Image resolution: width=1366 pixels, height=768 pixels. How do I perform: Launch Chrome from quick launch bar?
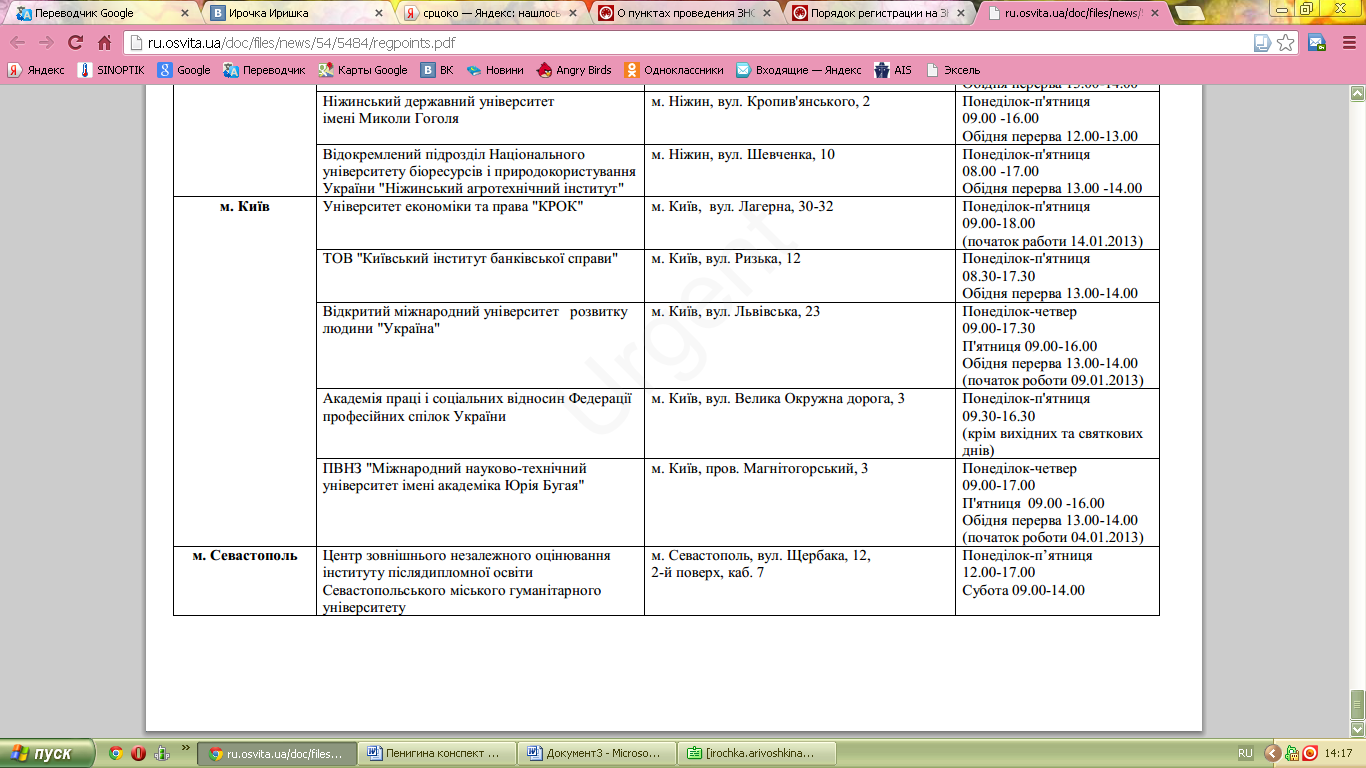click(116, 753)
